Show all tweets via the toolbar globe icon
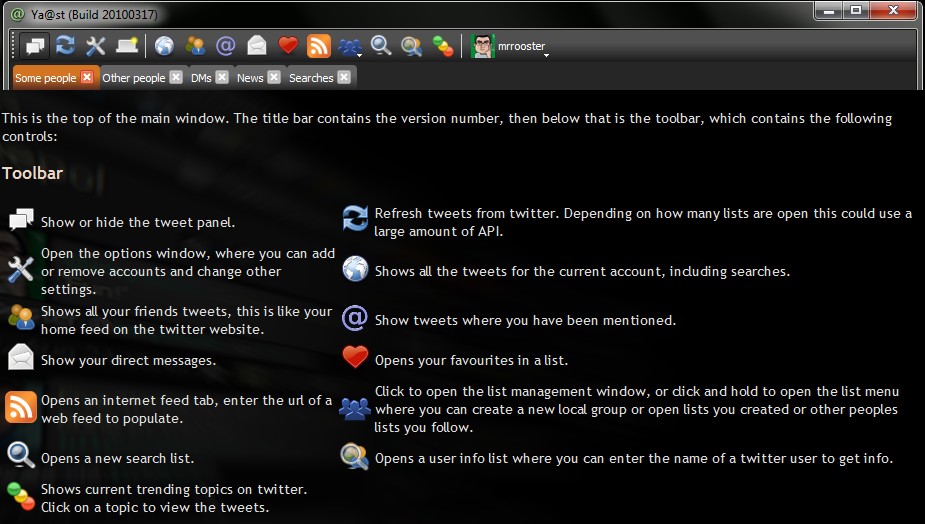This screenshot has height=524, width=925. click(165, 45)
